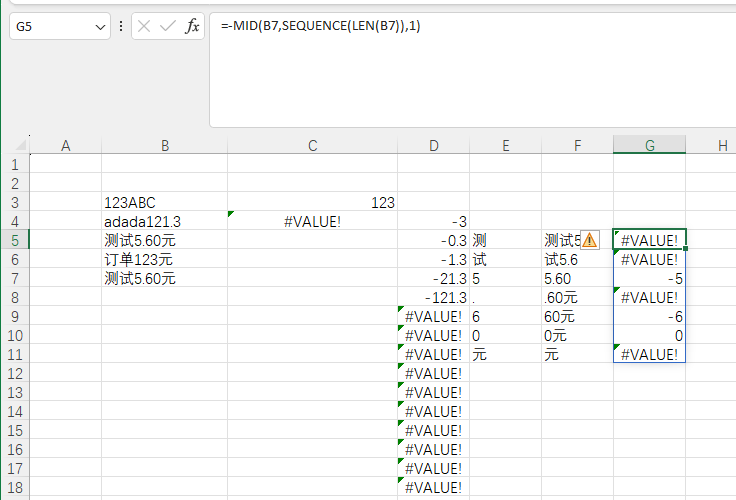Select cell F10 containing 0元
The image size is (736, 500).
(x=577, y=336)
